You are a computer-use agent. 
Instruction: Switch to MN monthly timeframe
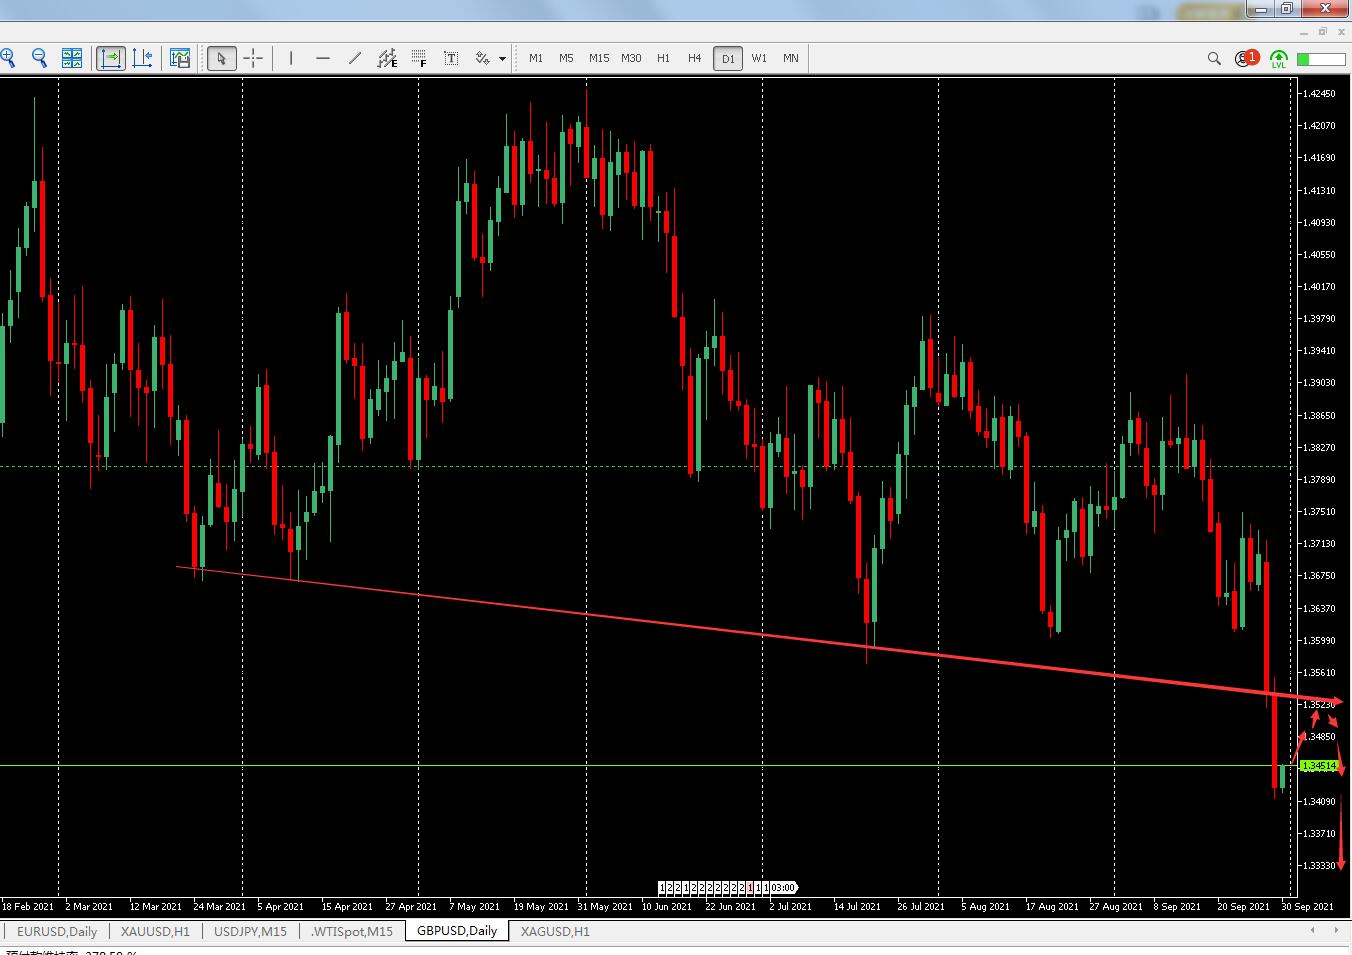791,58
